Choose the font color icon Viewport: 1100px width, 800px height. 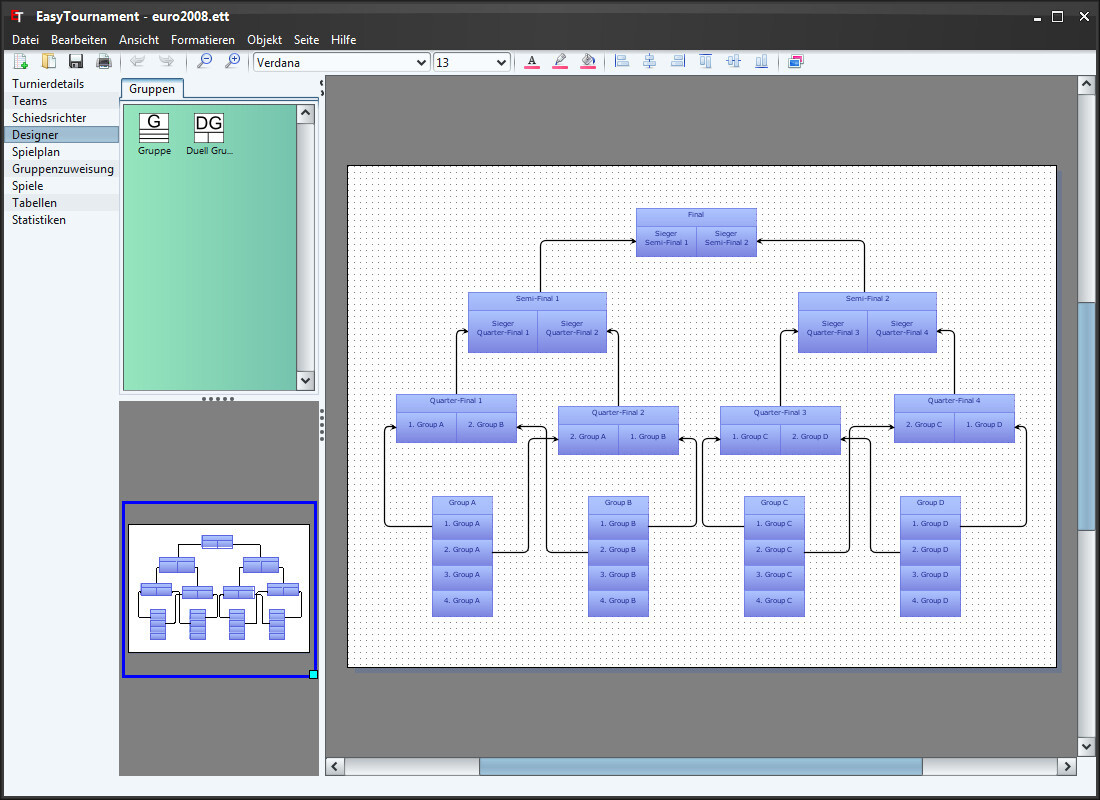click(532, 62)
